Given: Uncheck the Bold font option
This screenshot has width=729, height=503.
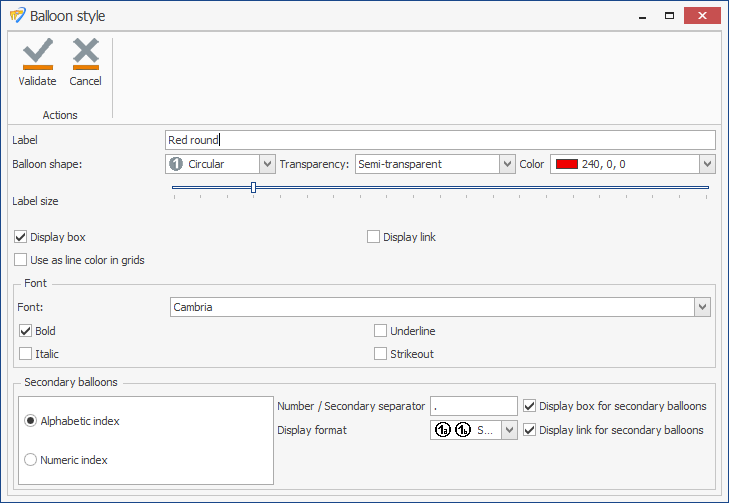Looking at the screenshot, I should click(25, 331).
